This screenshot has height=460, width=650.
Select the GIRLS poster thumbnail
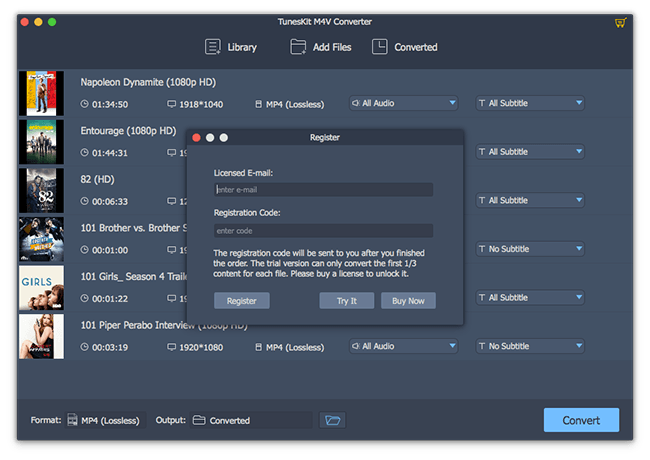pos(41,288)
